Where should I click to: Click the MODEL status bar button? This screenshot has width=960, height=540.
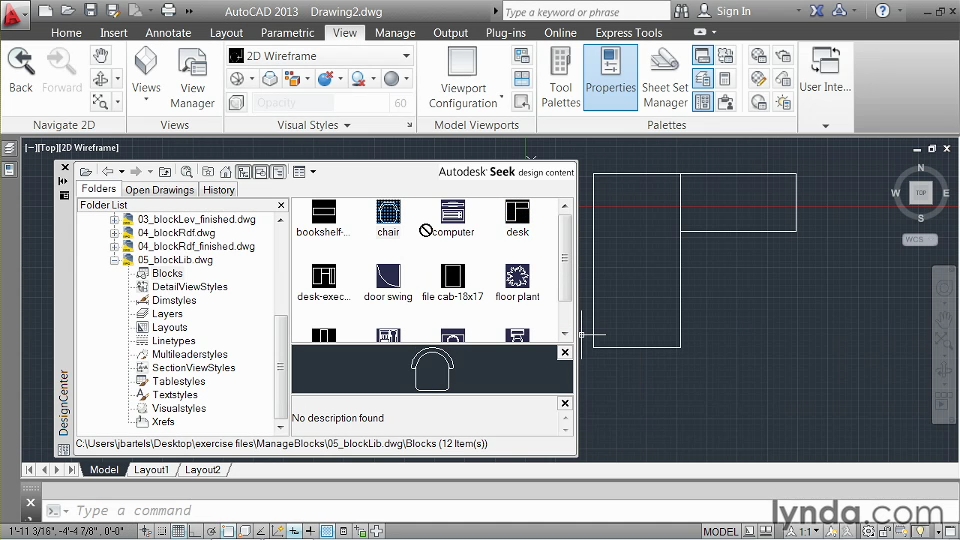click(720, 531)
